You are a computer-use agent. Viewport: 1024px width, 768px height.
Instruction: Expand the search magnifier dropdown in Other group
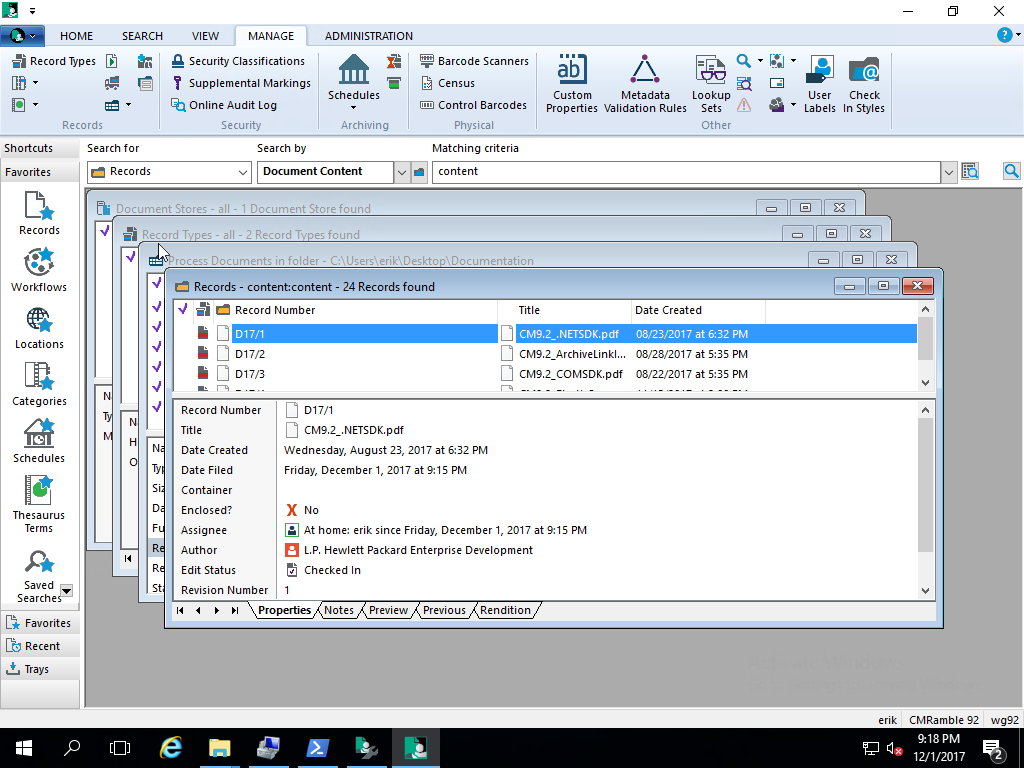point(760,61)
